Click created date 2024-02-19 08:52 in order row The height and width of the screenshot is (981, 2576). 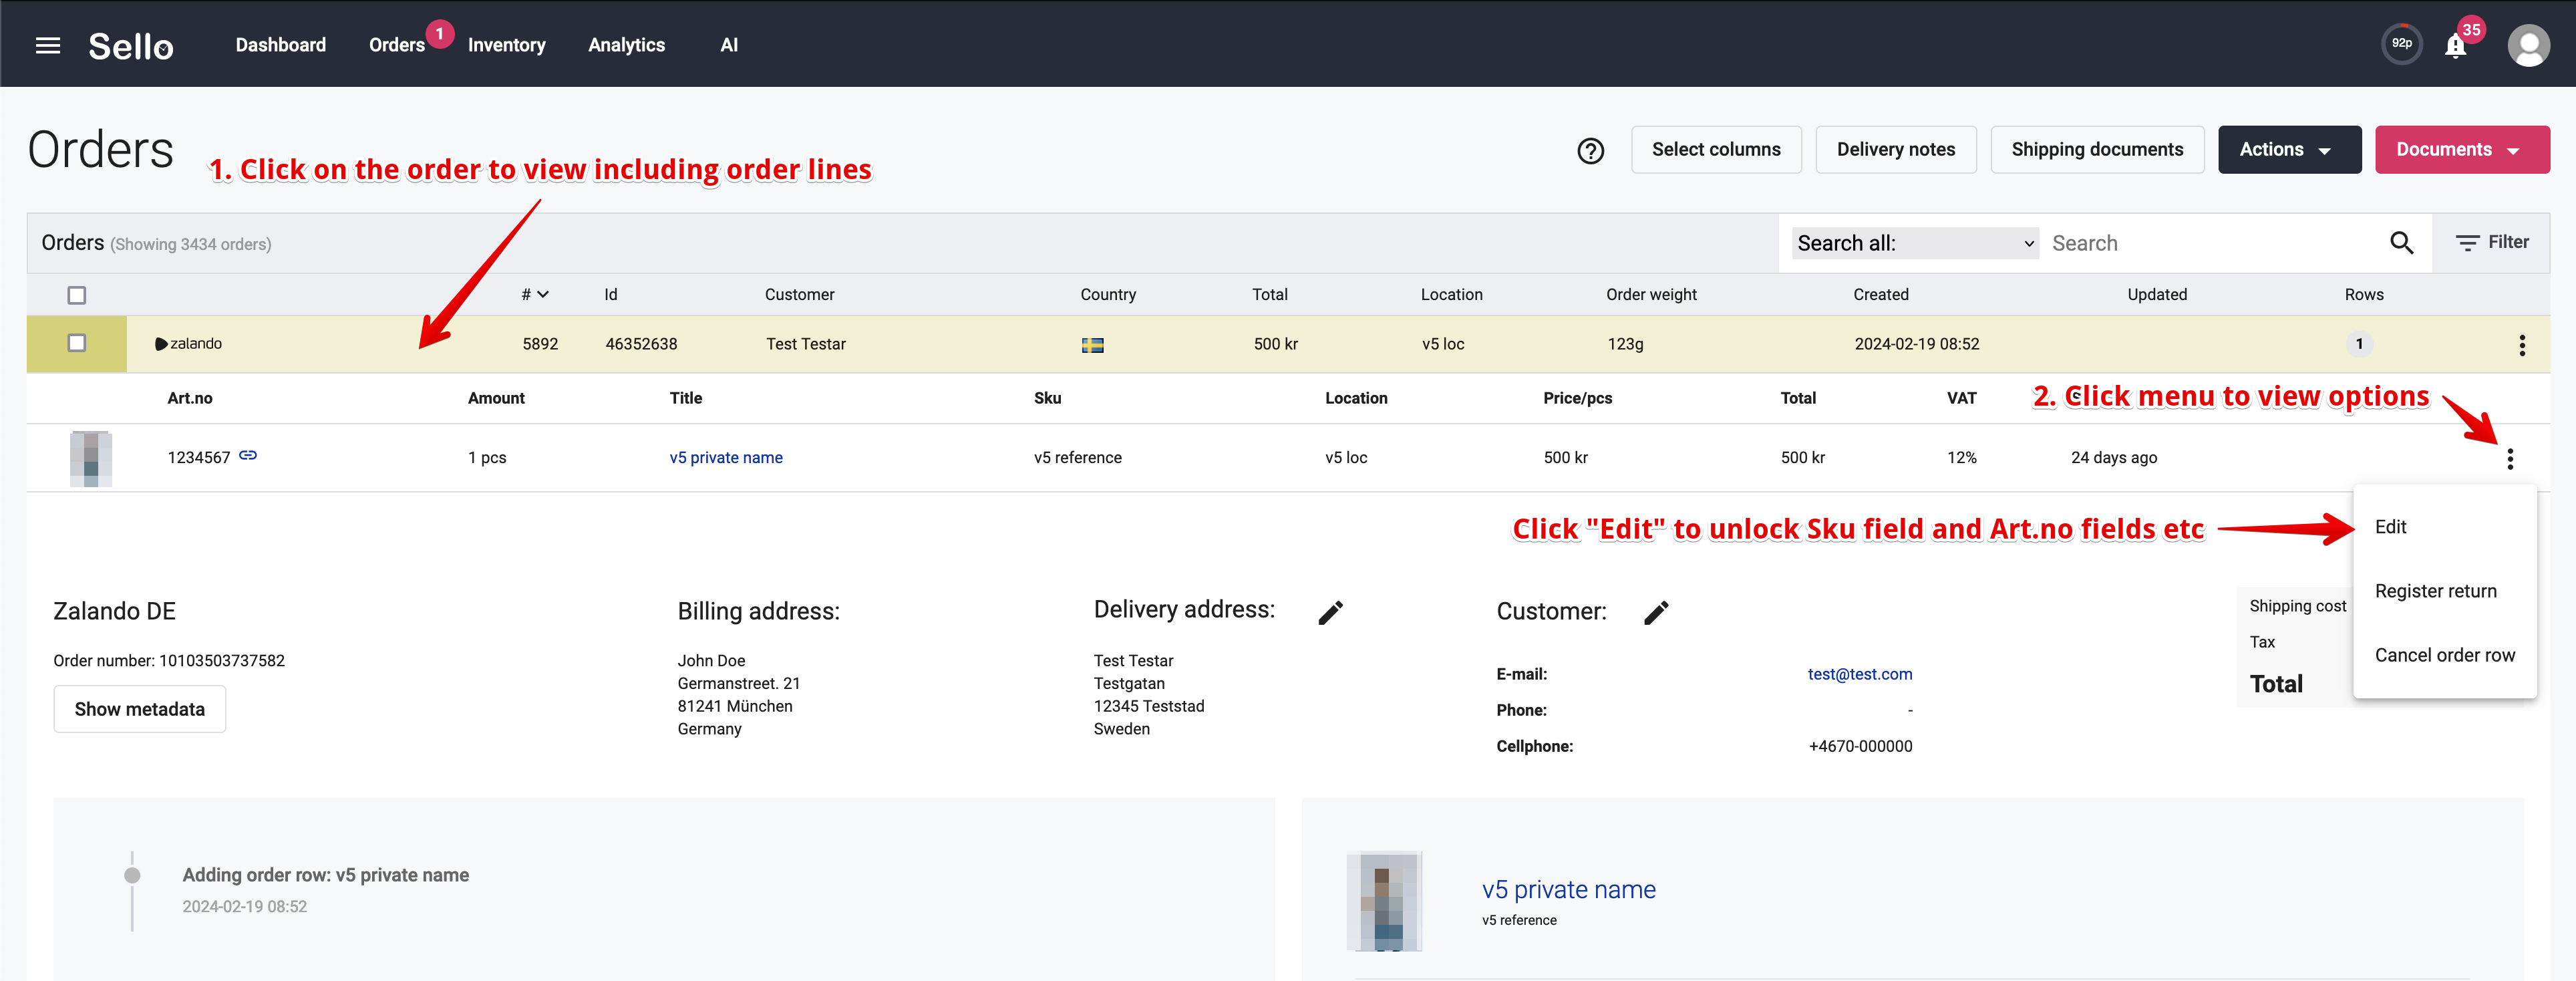pyautogui.click(x=1916, y=344)
